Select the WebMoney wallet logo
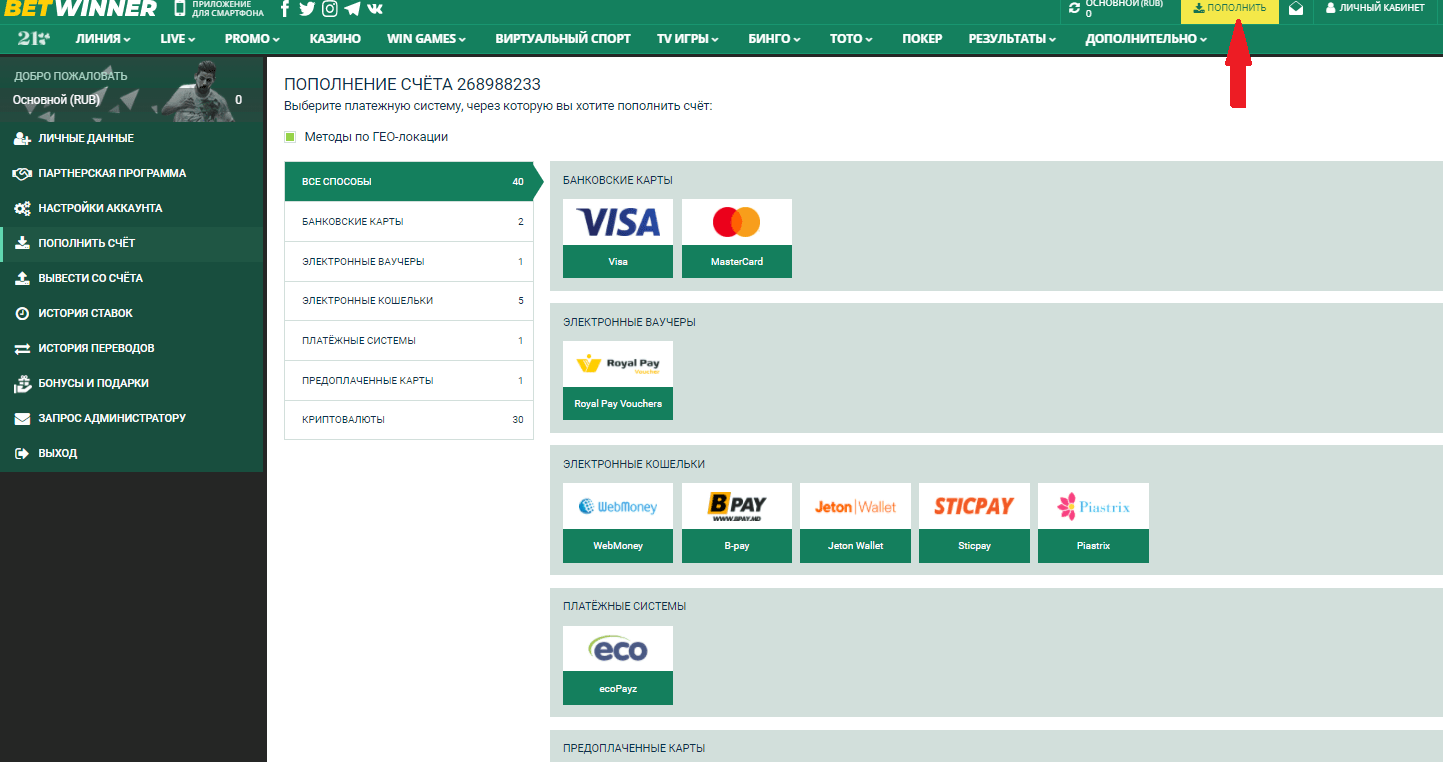 coord(618,506)
